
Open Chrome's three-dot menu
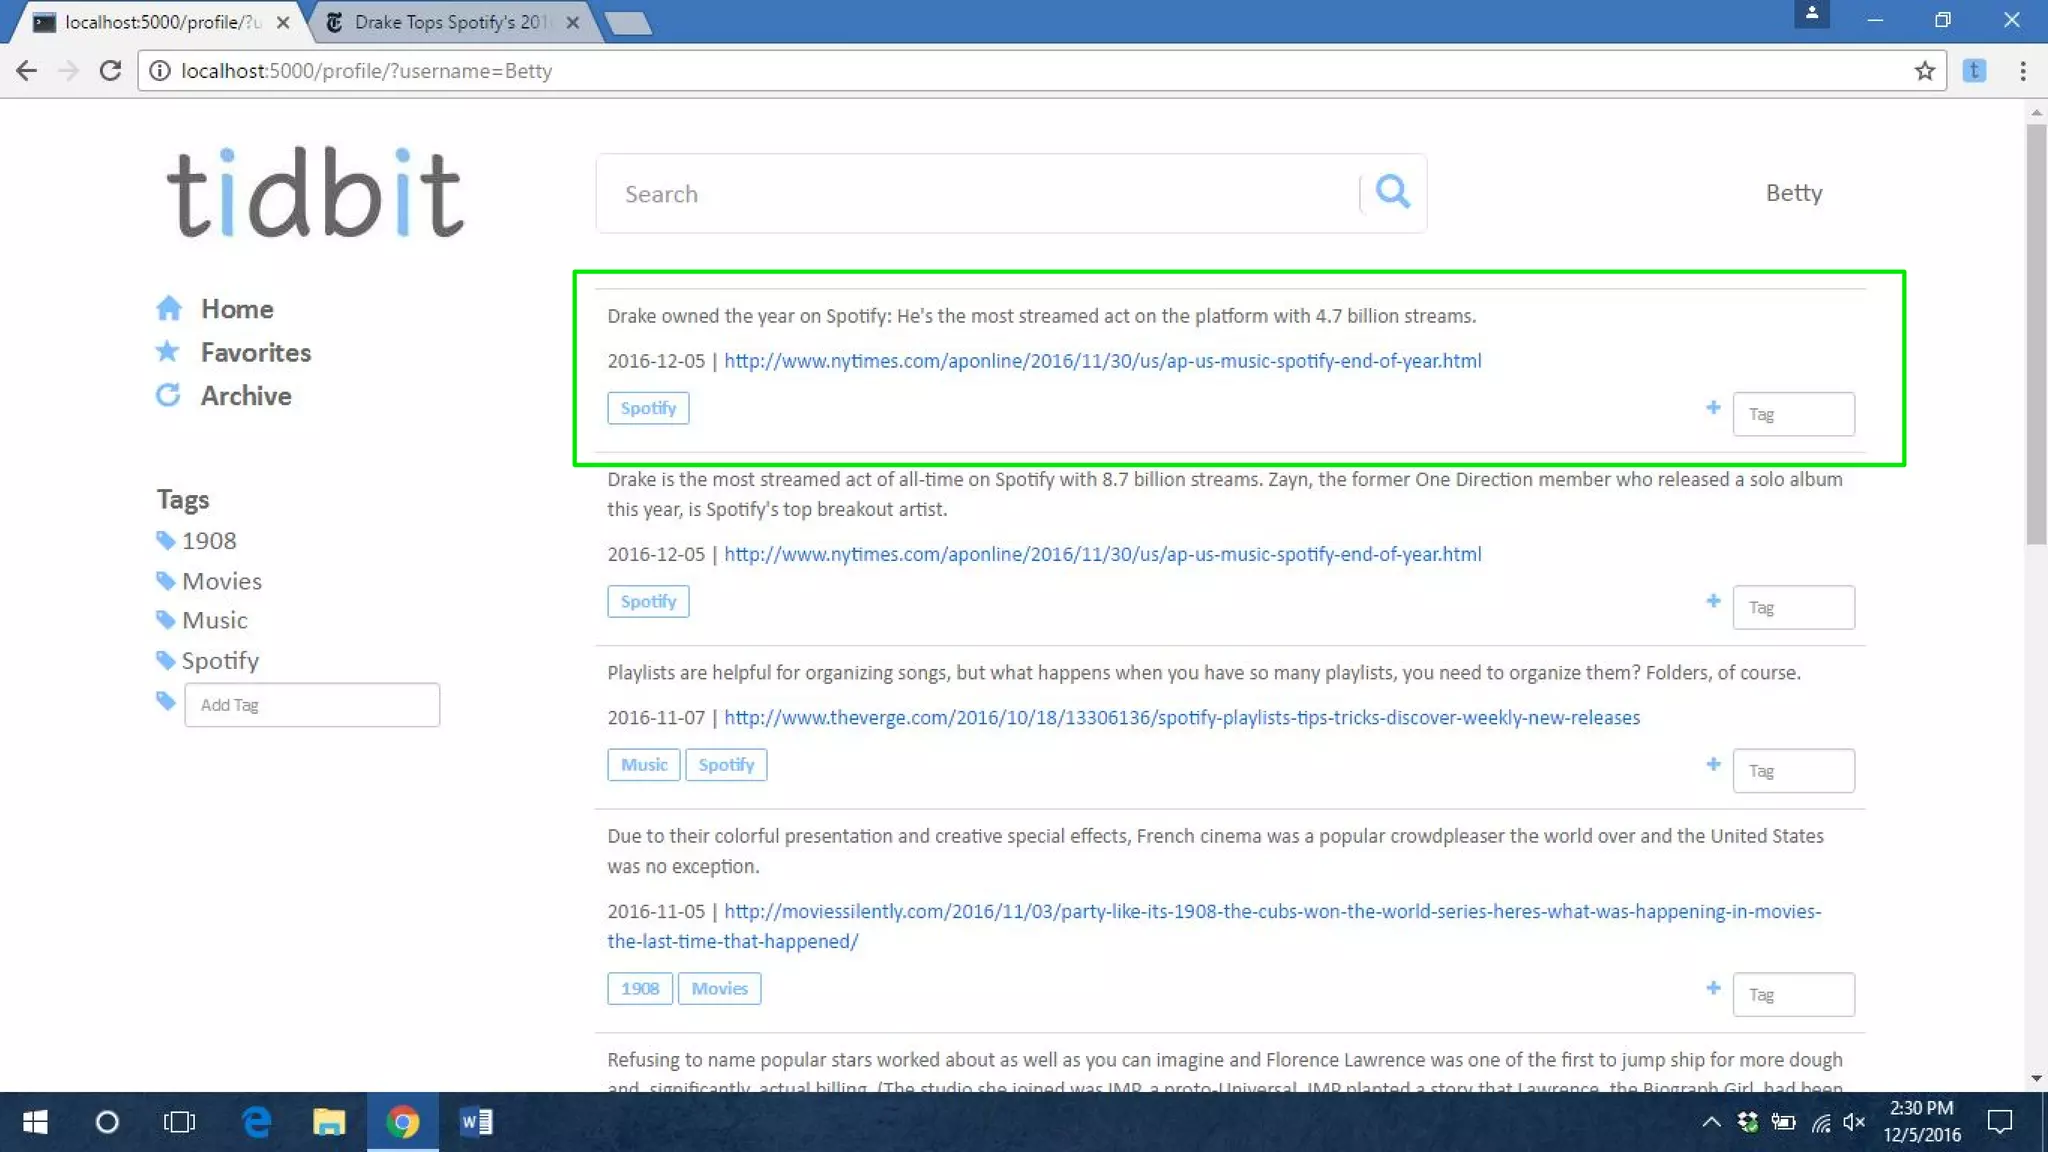(2022, 71)
